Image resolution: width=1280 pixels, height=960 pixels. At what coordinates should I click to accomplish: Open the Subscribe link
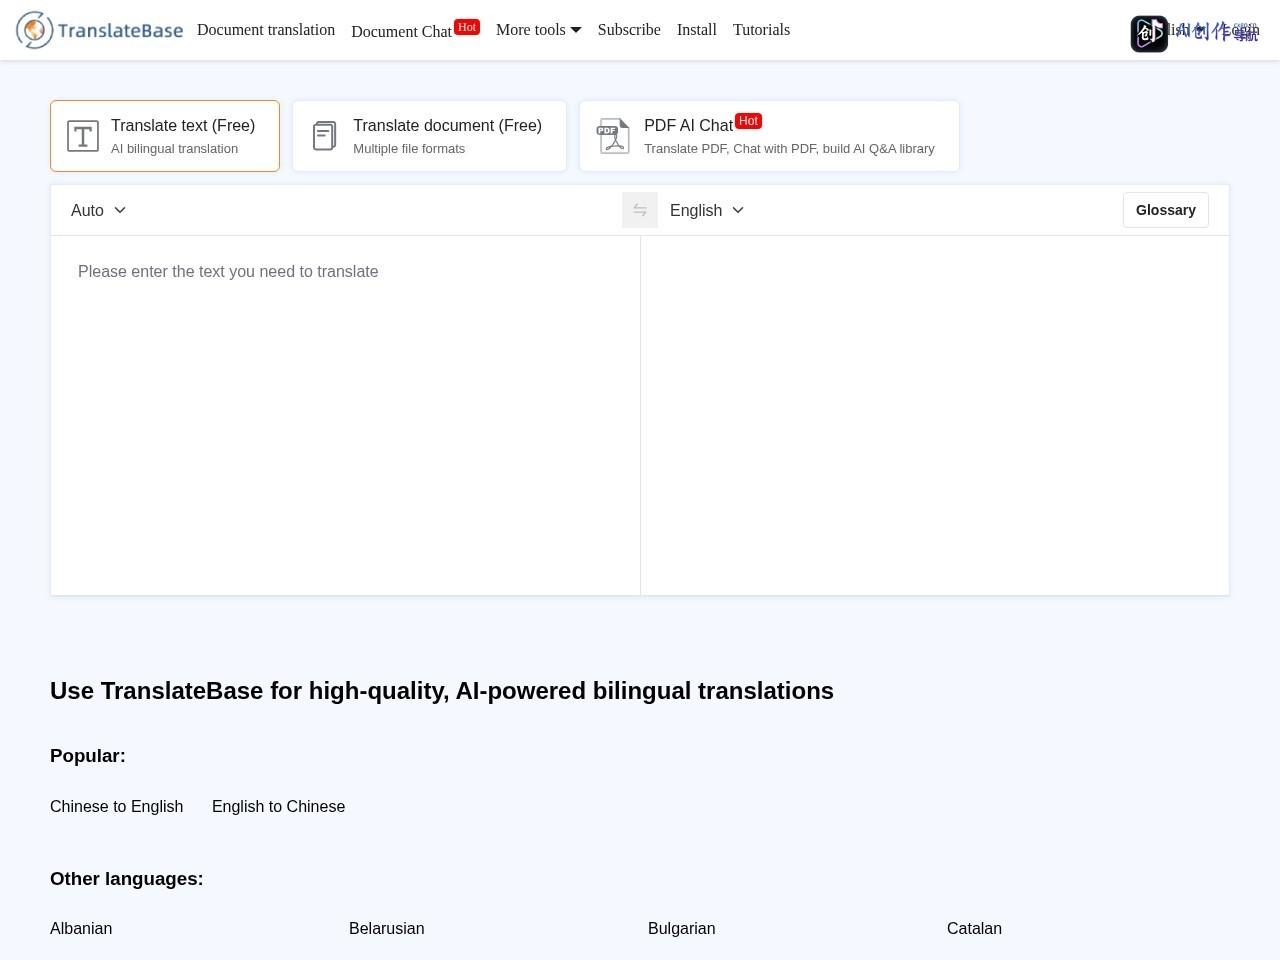[629, 30]
